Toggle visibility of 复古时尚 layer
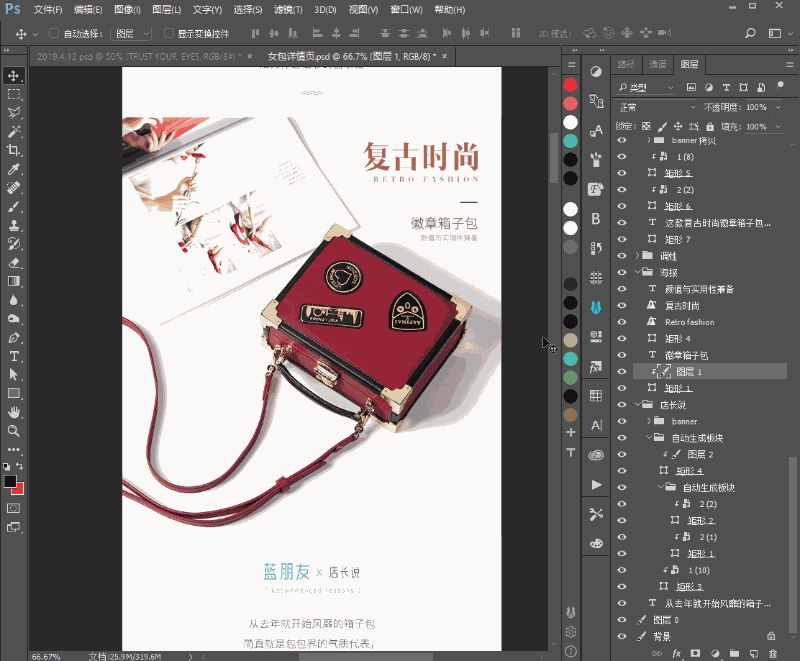 coord(621,305)
